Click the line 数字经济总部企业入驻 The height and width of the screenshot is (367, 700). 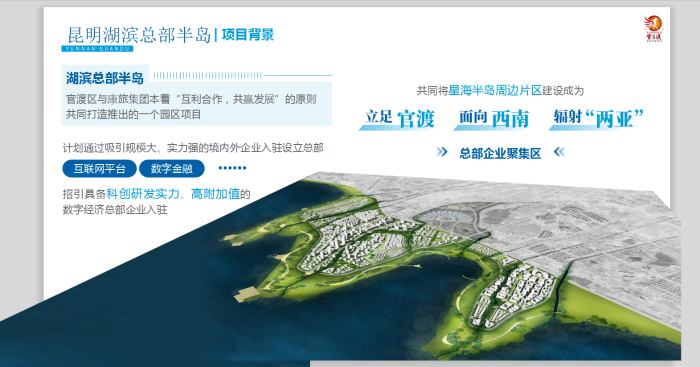pyautogui.click(x=115, y=209)
